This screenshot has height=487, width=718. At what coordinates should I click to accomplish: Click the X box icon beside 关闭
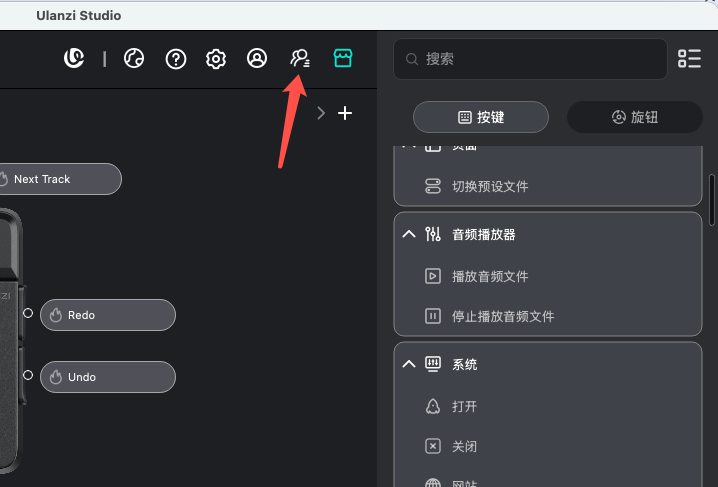click(x=433, y=446)
